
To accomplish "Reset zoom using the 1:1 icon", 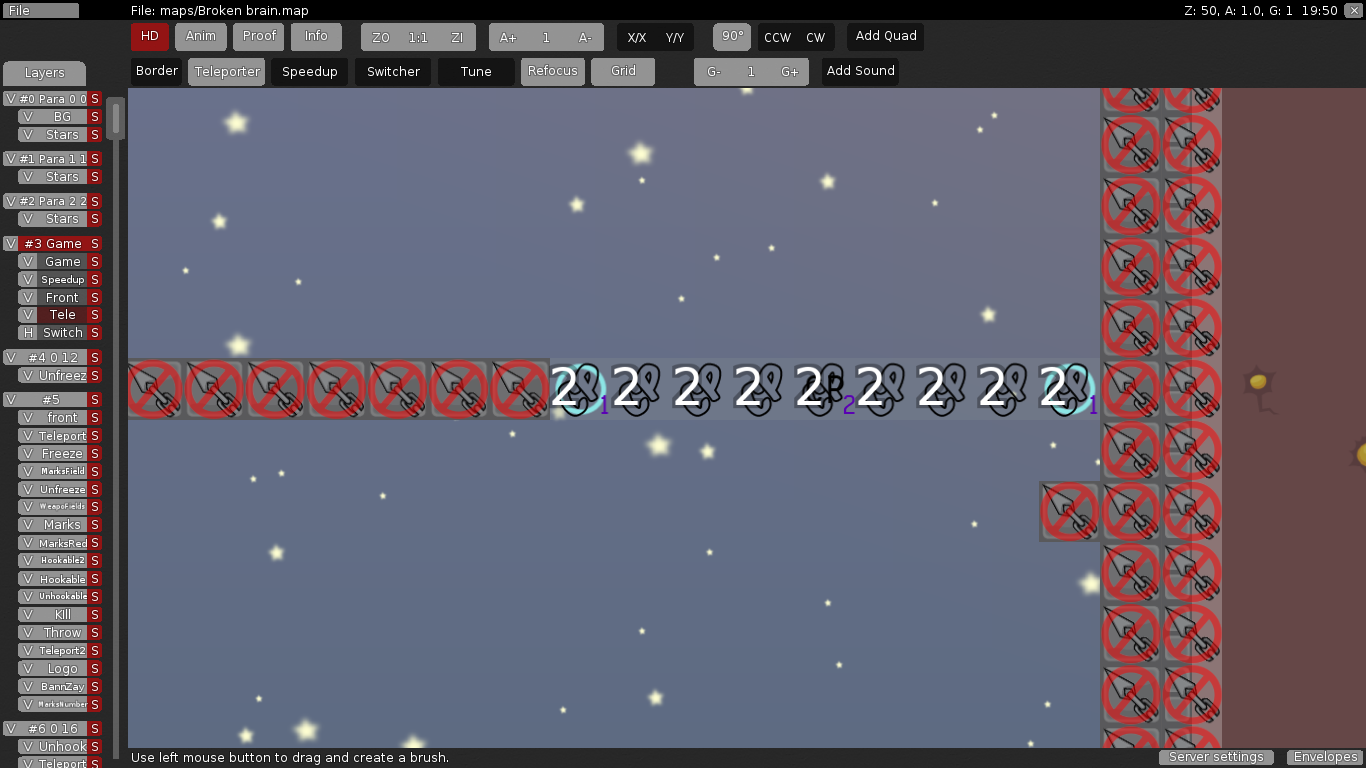I will (419, 36).
